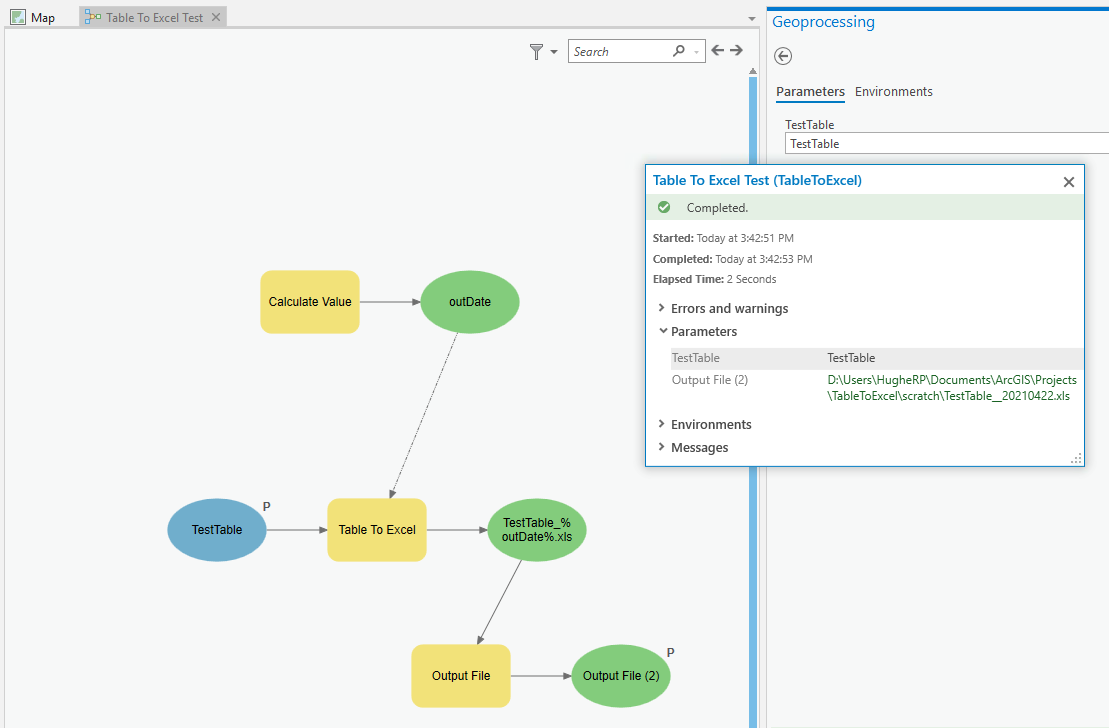
Task: Open the Environments tab in Geoprocessing
Action: point(893,92)
